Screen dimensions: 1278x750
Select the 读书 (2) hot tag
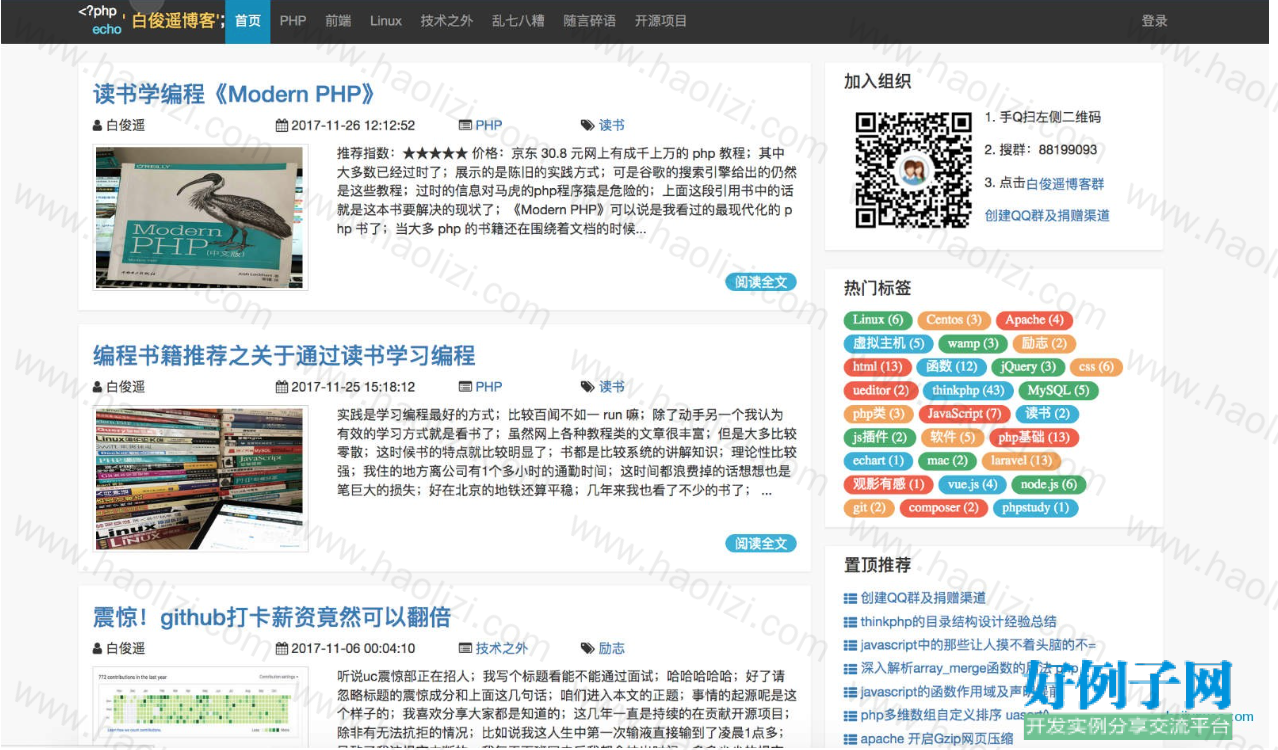(x=1047, y=414)
